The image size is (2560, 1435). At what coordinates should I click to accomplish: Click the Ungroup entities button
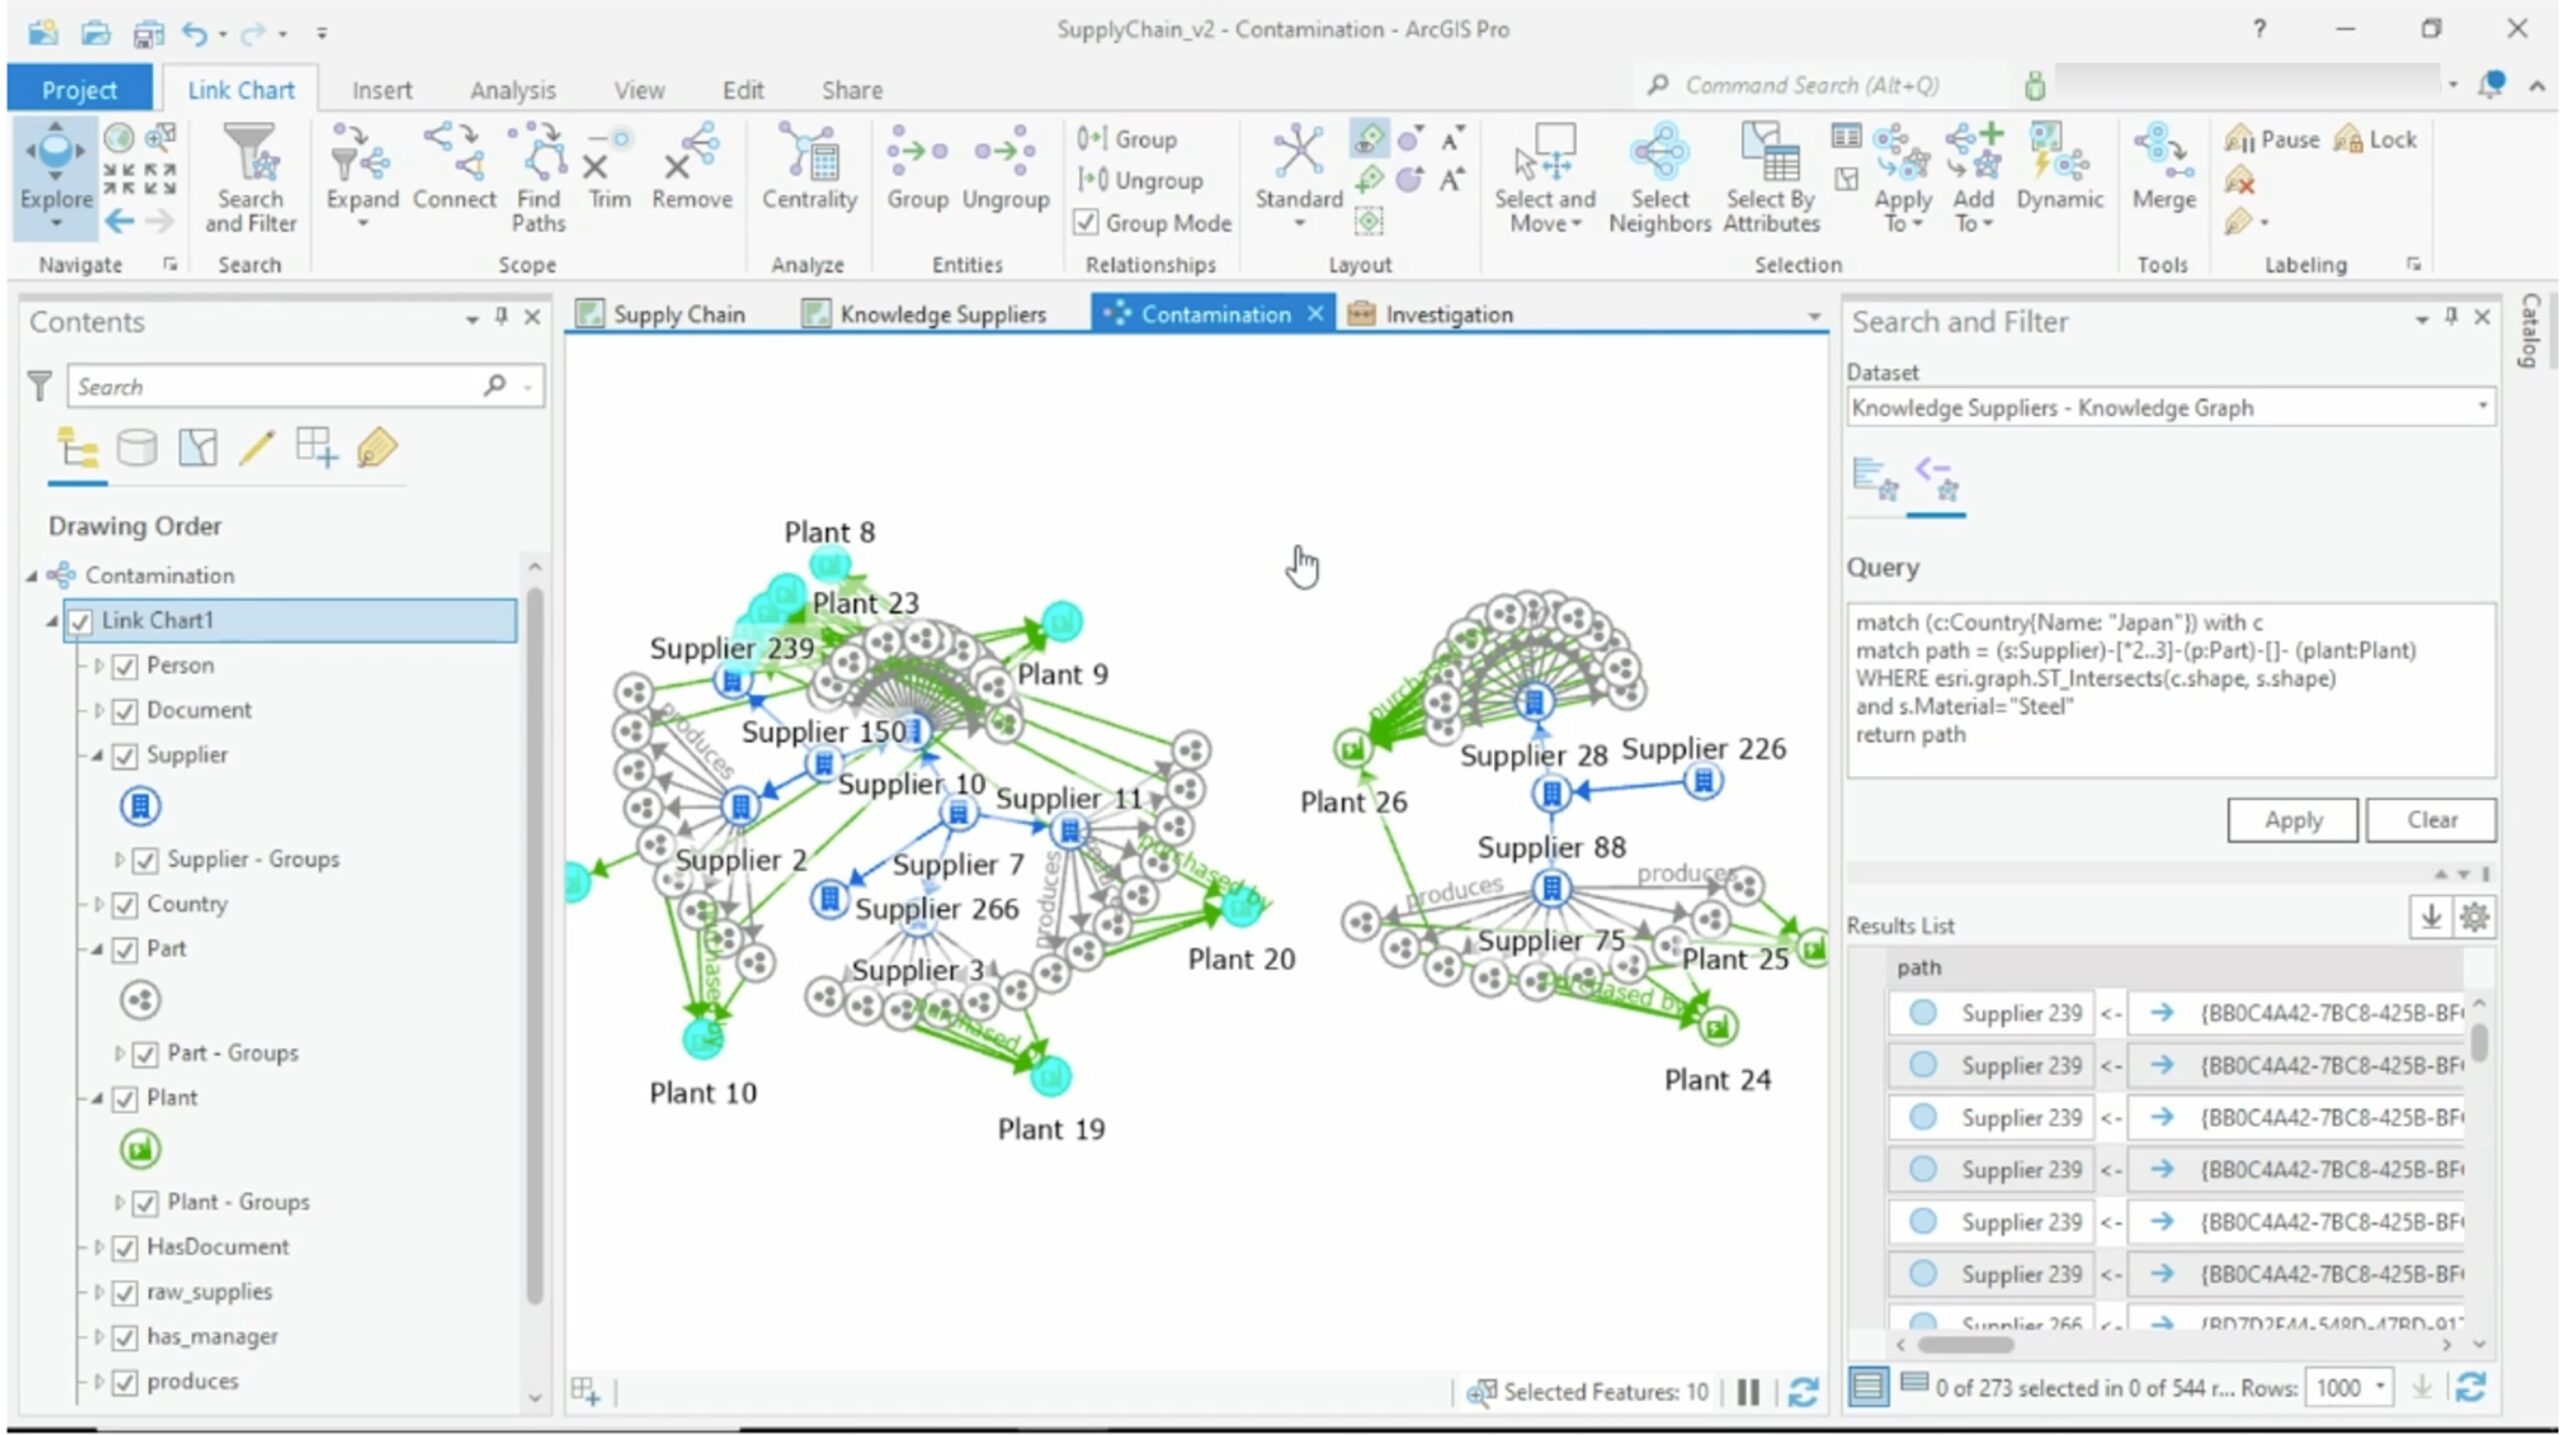1005,166
